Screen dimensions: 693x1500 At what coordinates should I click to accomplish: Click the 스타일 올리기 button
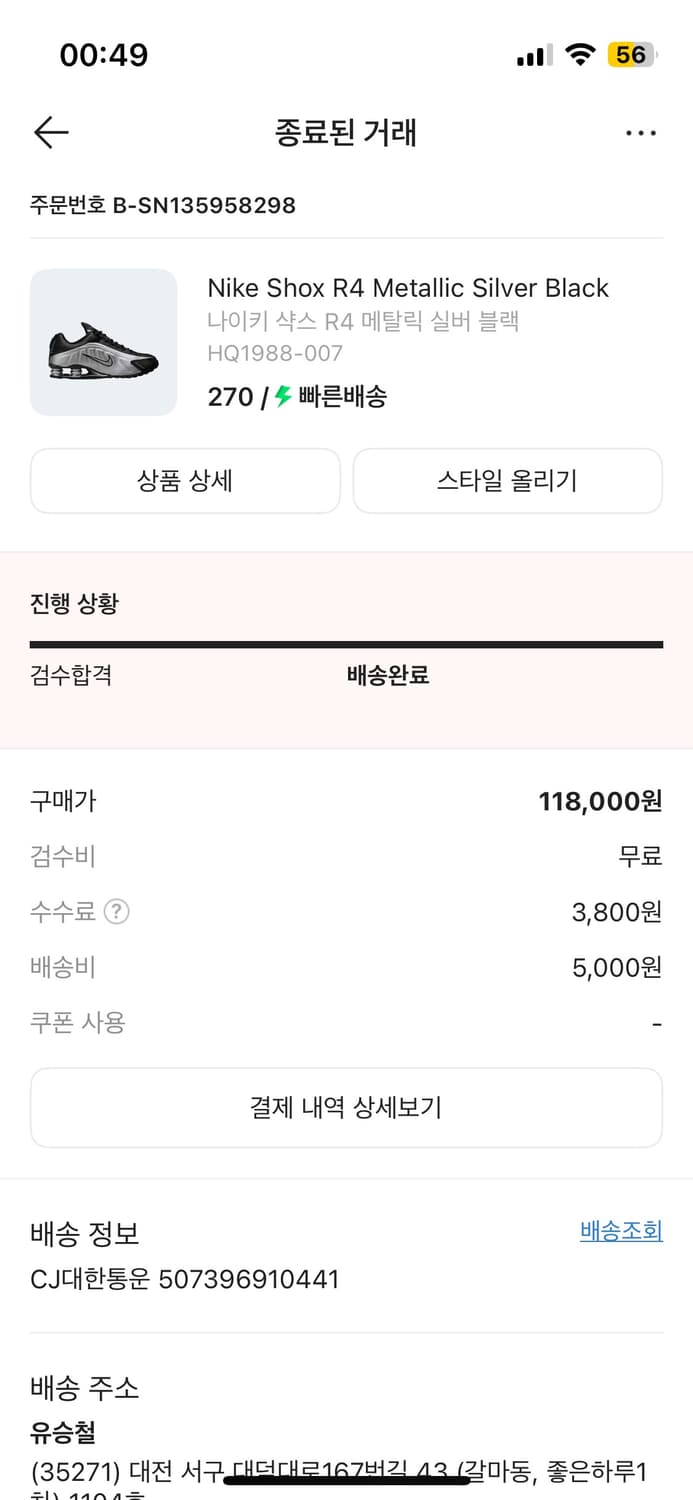[x=507, y=481]
